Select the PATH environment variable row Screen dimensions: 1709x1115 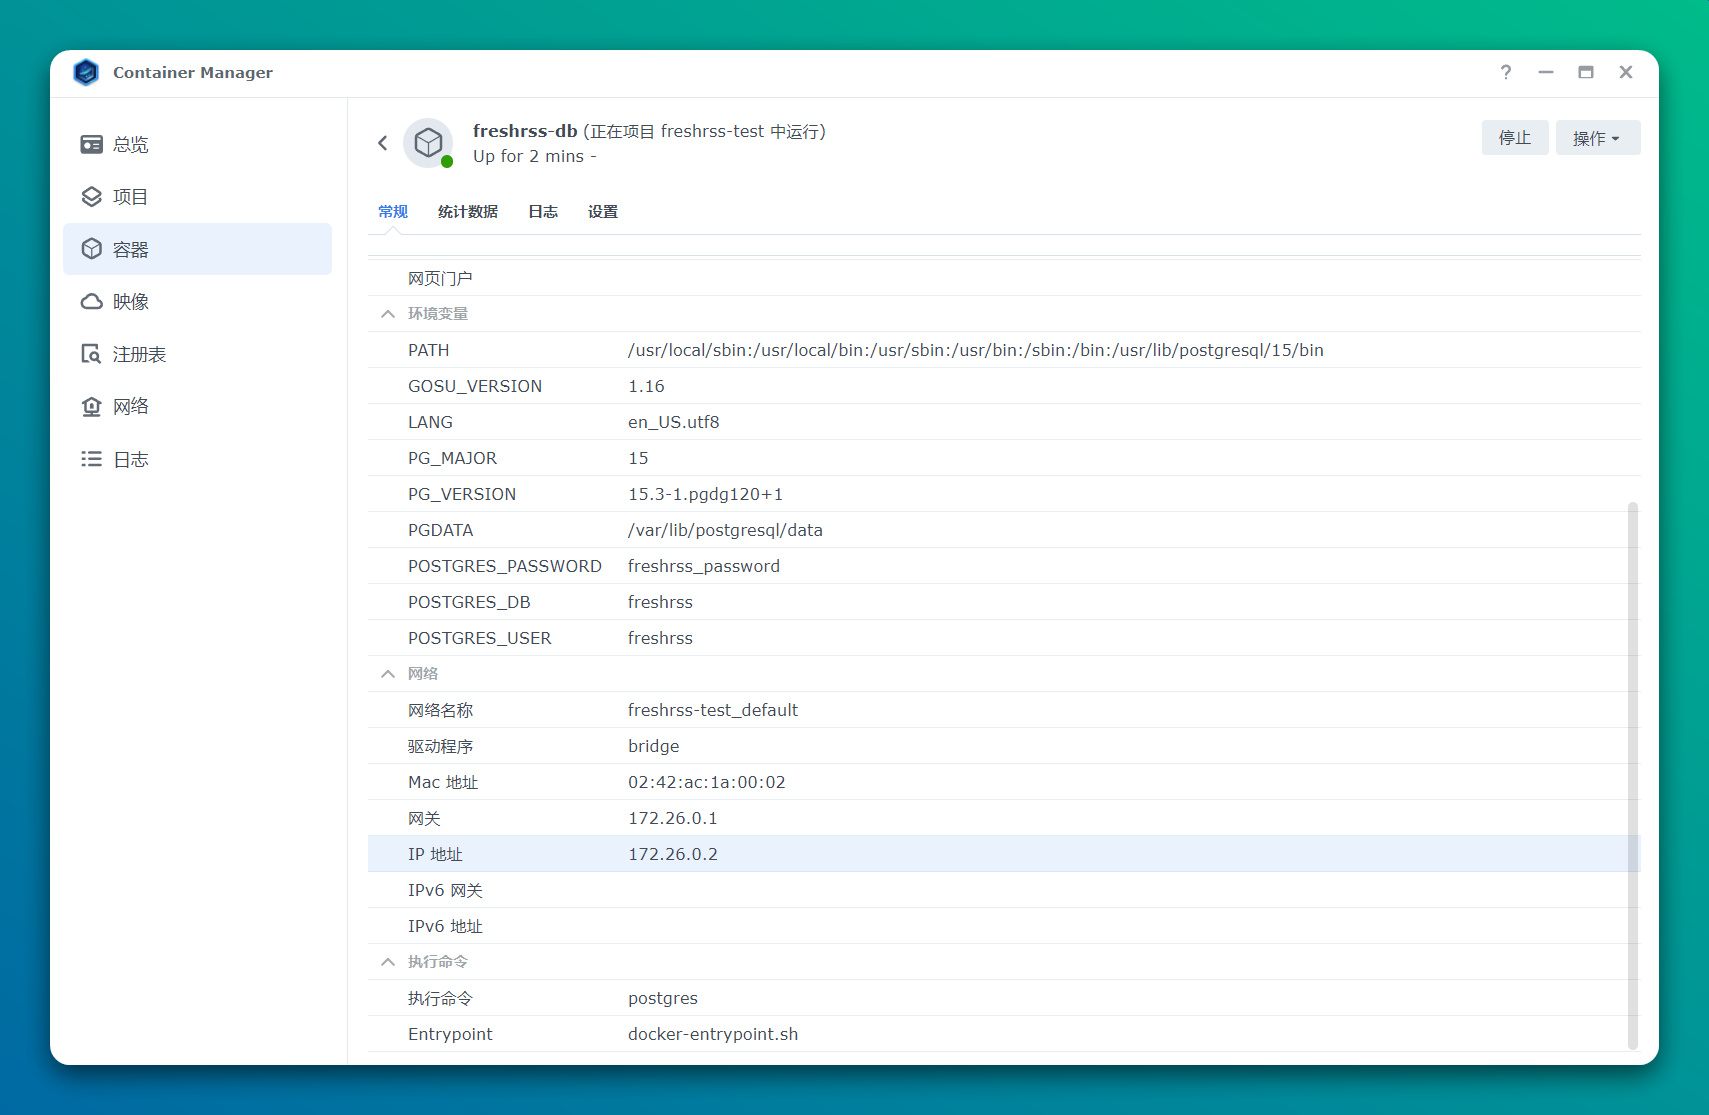(x=1004, y=350)
